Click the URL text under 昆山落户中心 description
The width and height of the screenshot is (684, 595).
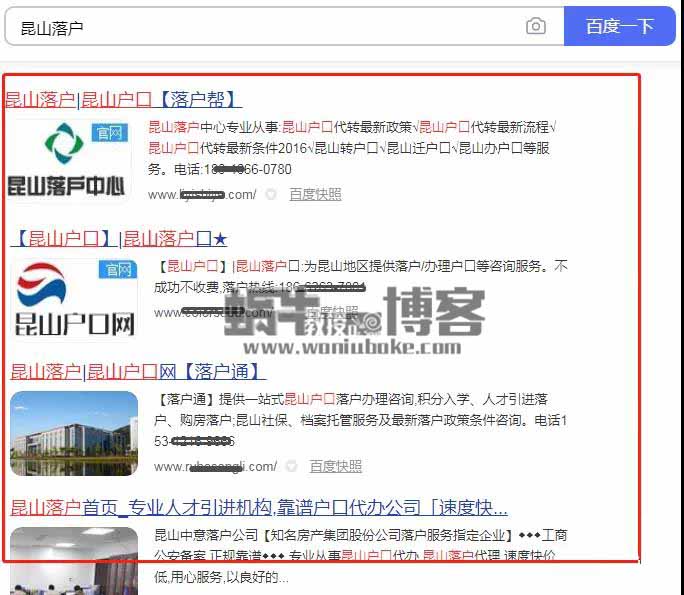click(x=202, y=194)
